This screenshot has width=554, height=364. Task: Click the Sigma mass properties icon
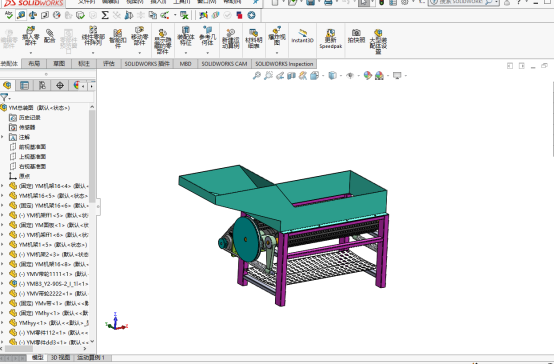pos(105,15)
